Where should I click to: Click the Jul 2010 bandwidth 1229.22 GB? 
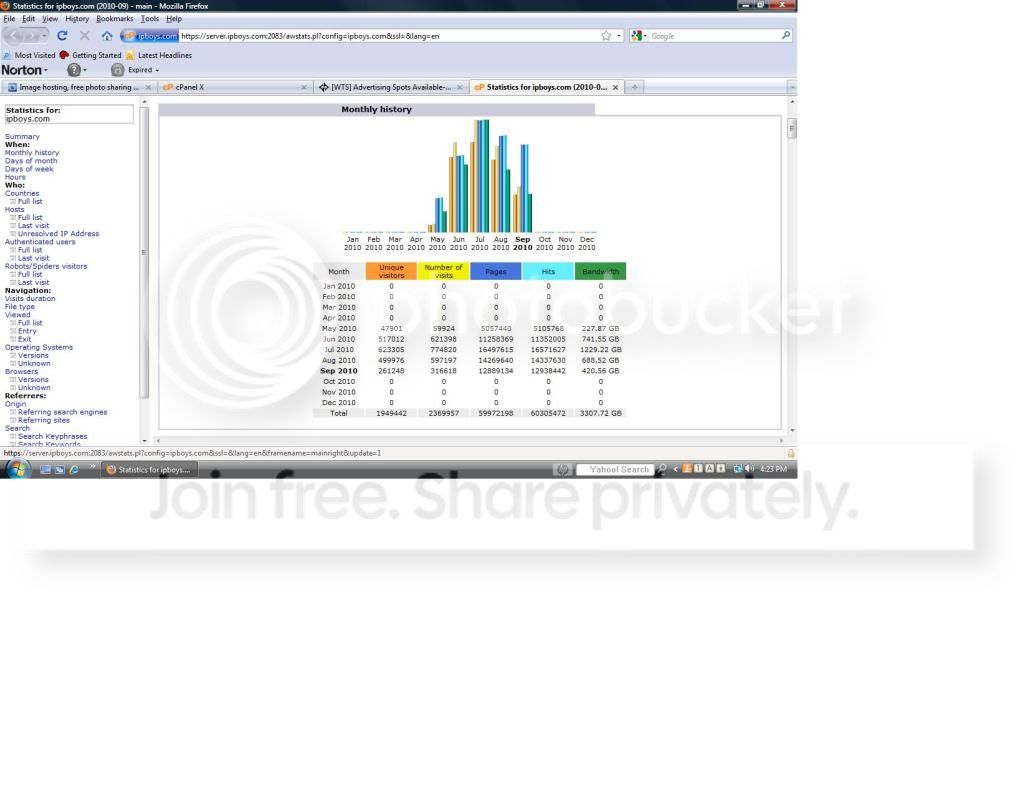coord(601,350)
